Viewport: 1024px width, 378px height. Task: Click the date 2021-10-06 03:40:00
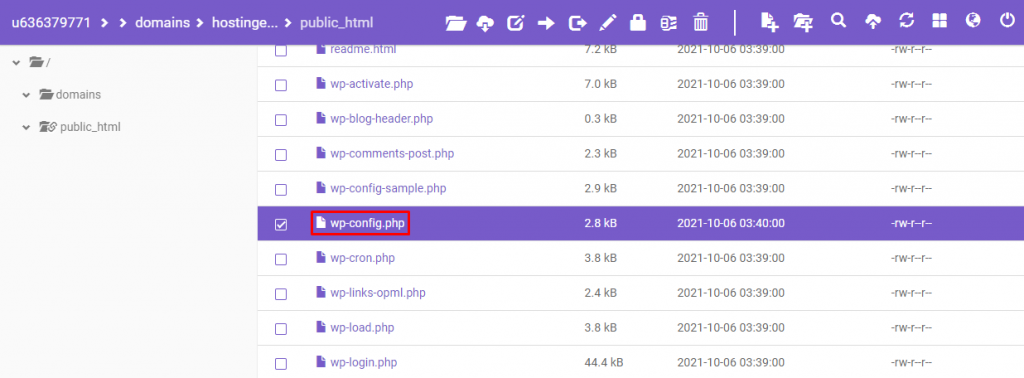pyautogui.click(x=731, y=223)
